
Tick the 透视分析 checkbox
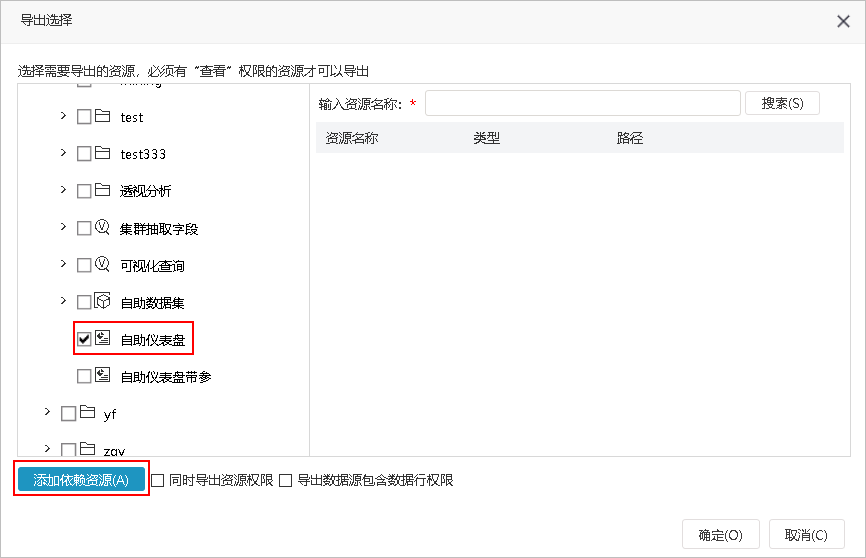[84, 191]
